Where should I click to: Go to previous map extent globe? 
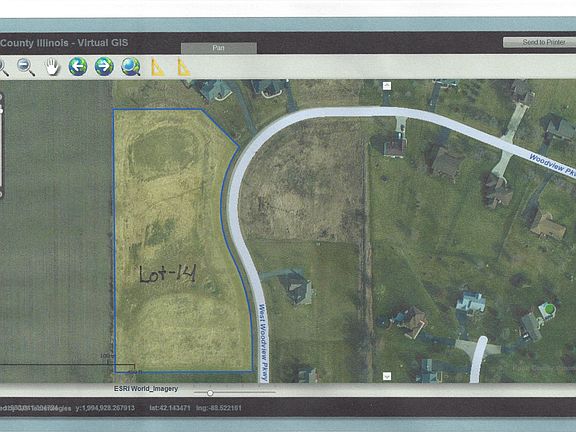pos(78,66)
